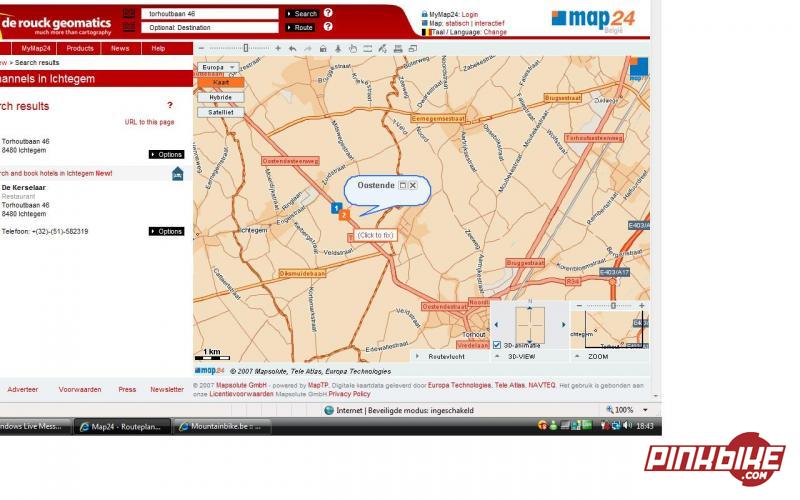
Task: Select the hand pan tool
Action: [352, 48]
